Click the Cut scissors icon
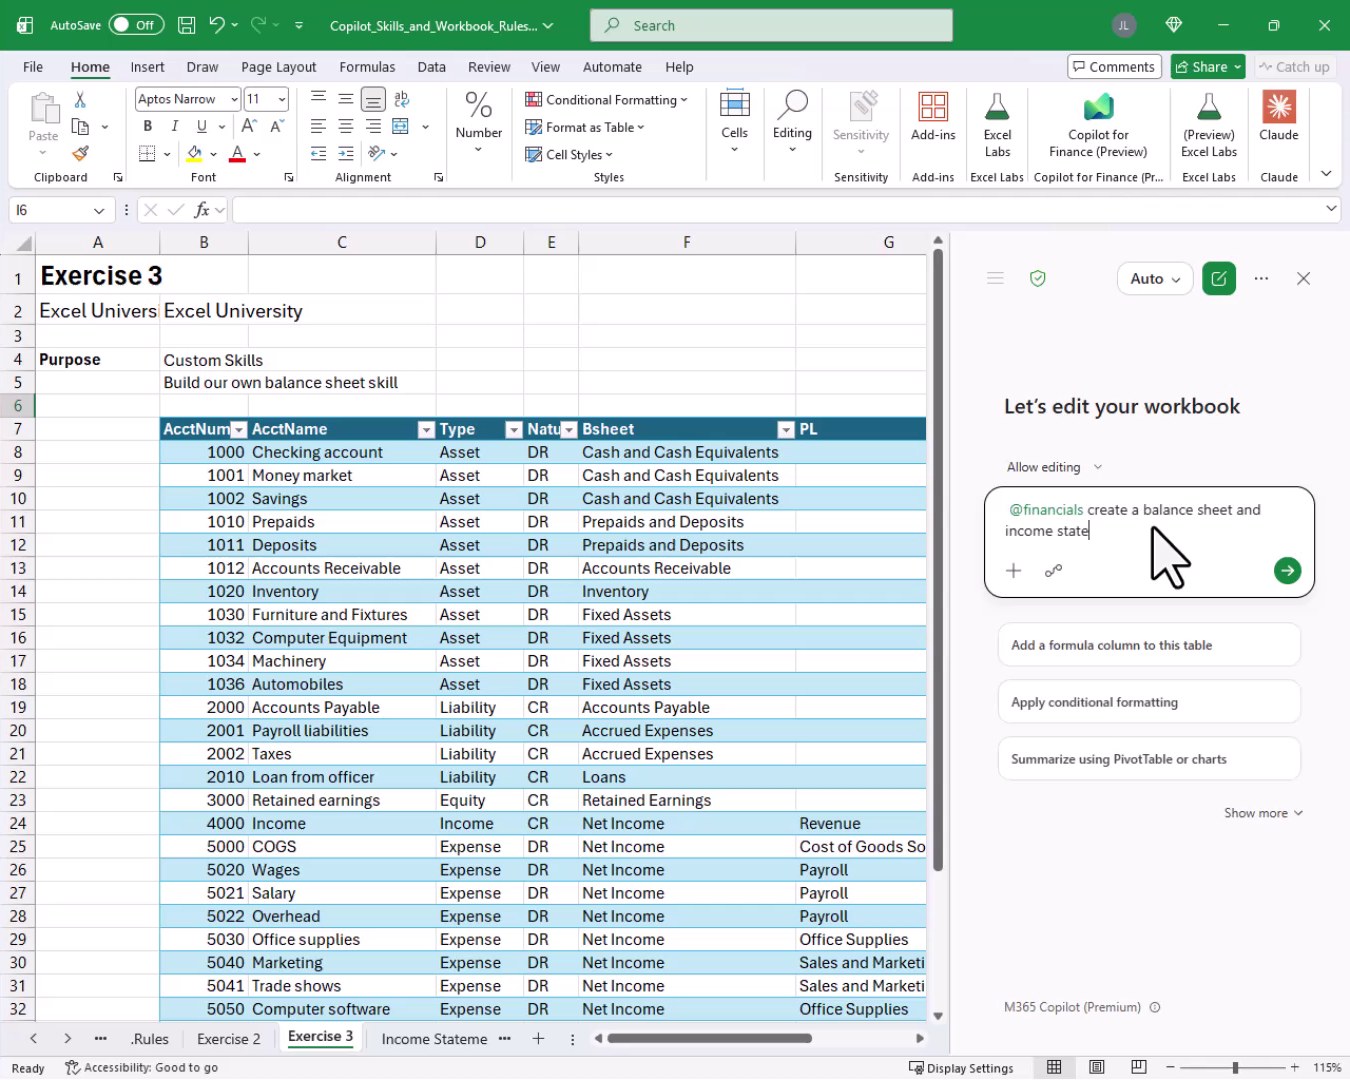The image size is (1350, 1080). point(80,99)
